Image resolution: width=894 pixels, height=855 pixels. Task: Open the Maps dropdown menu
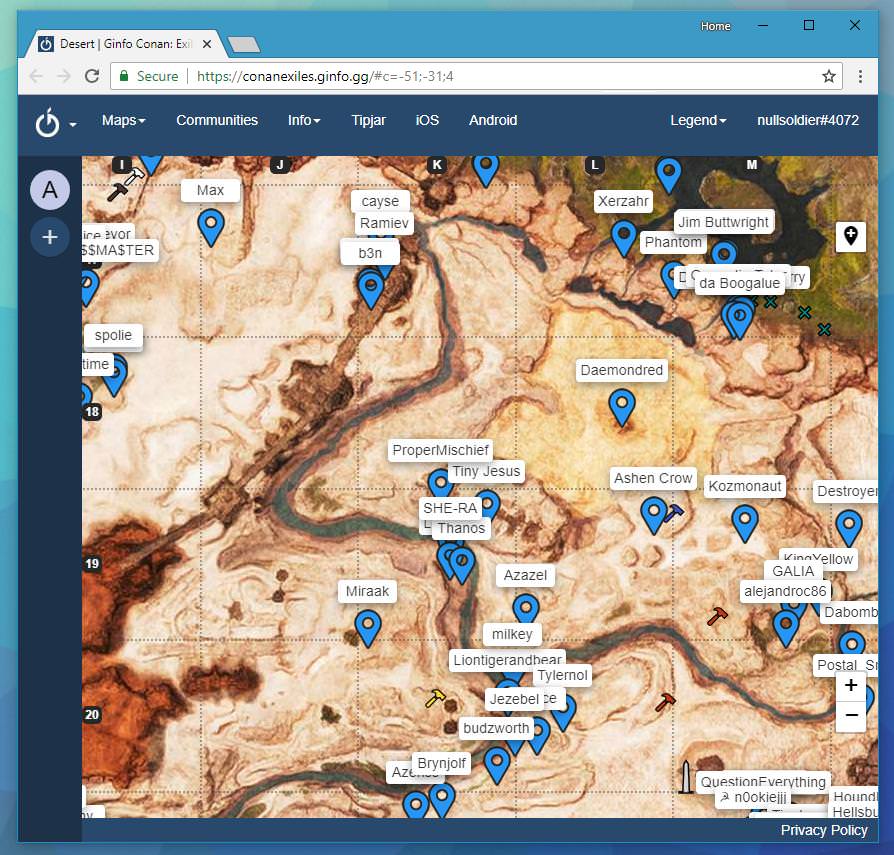(124, 120)
